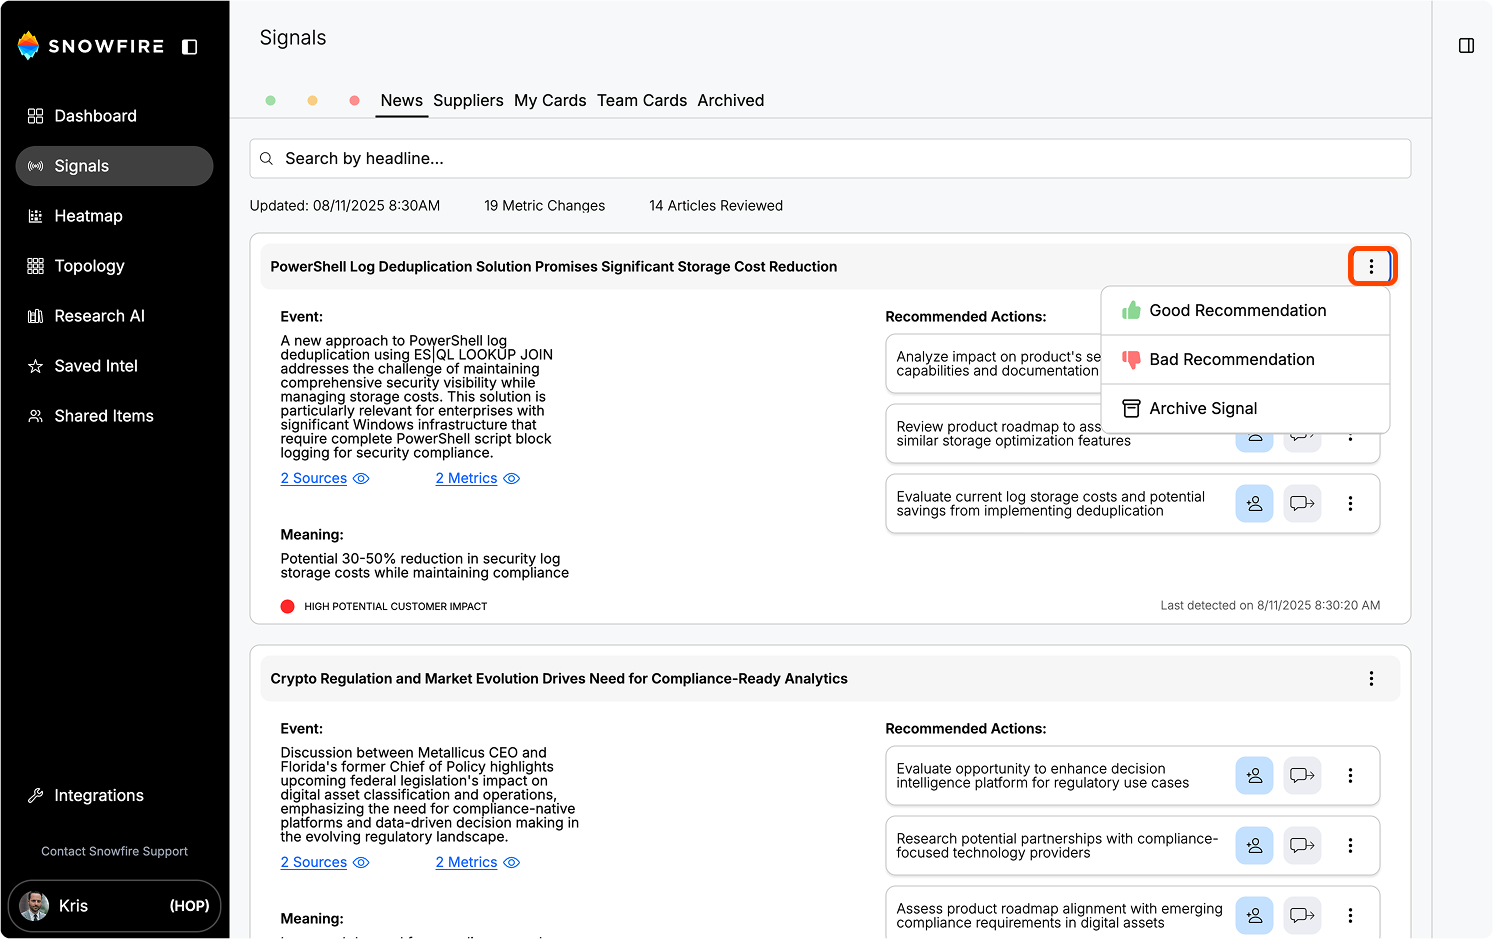Open options for Evaluate opportunity to enhance action

[1351, 776]
